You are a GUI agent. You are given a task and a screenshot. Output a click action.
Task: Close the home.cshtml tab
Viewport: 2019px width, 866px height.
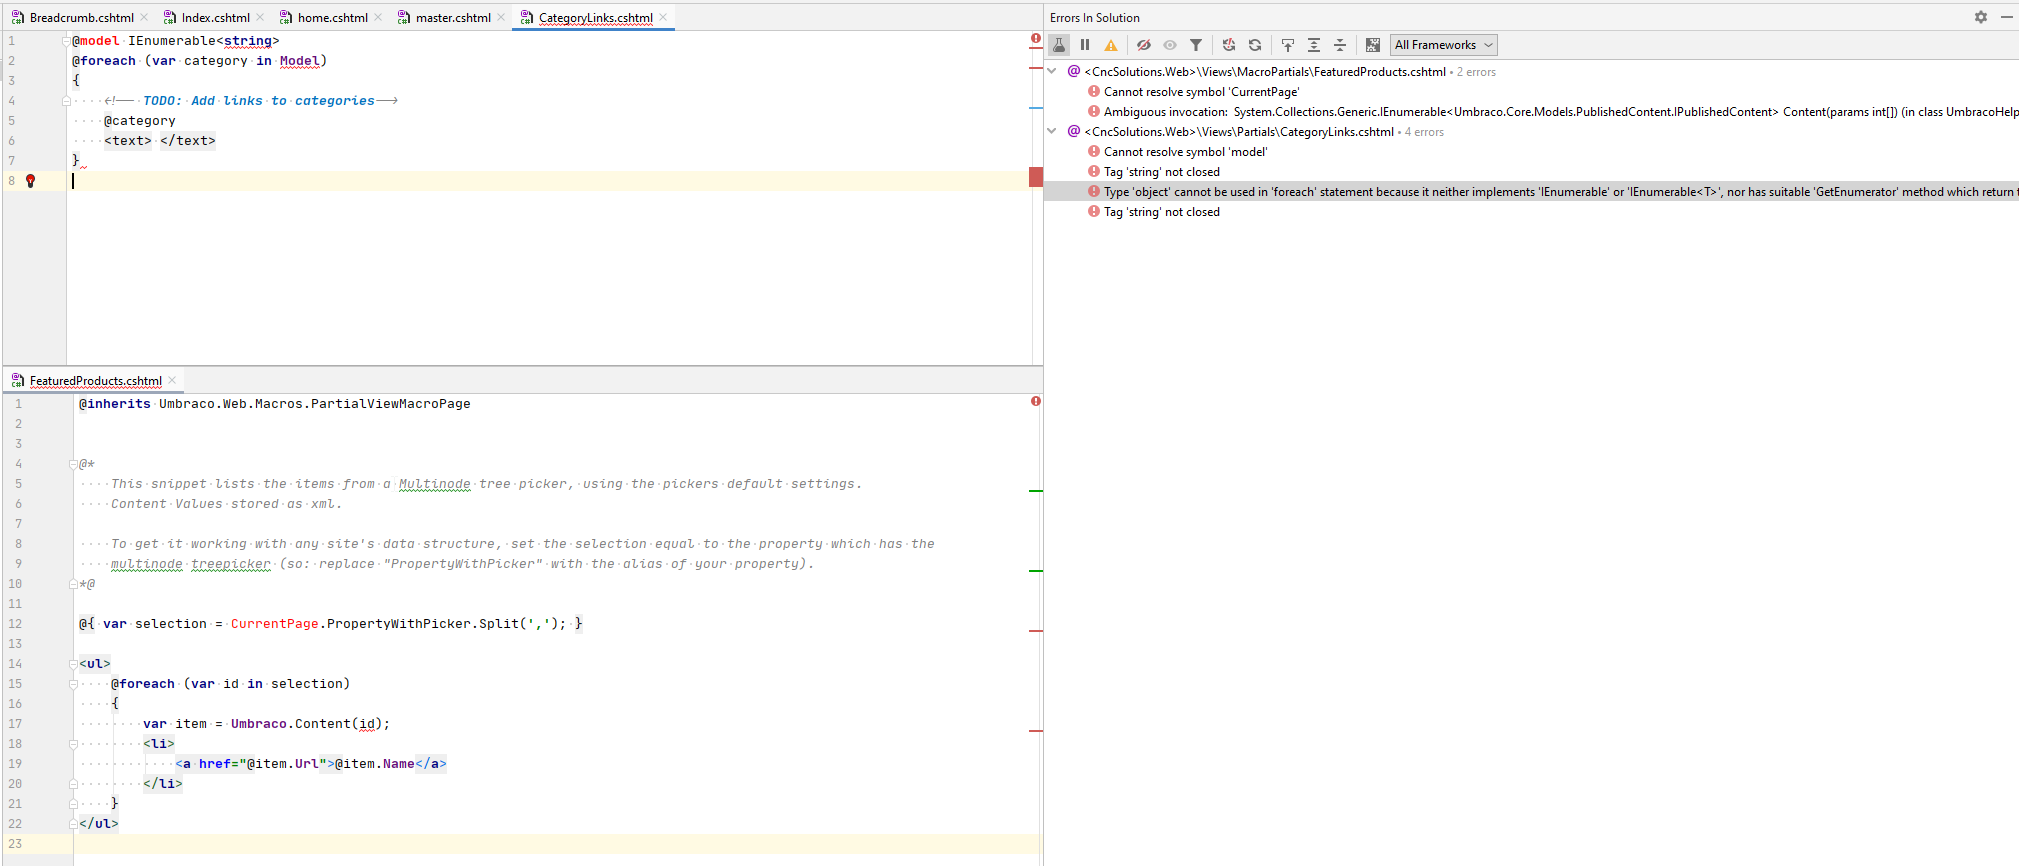(x=378, y=17)
